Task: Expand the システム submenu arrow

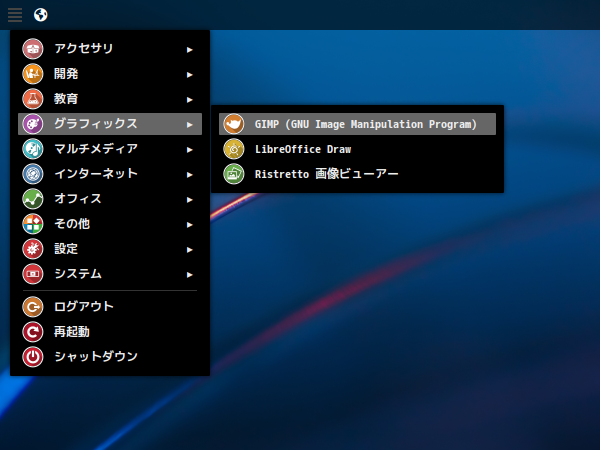Action: 189,275
